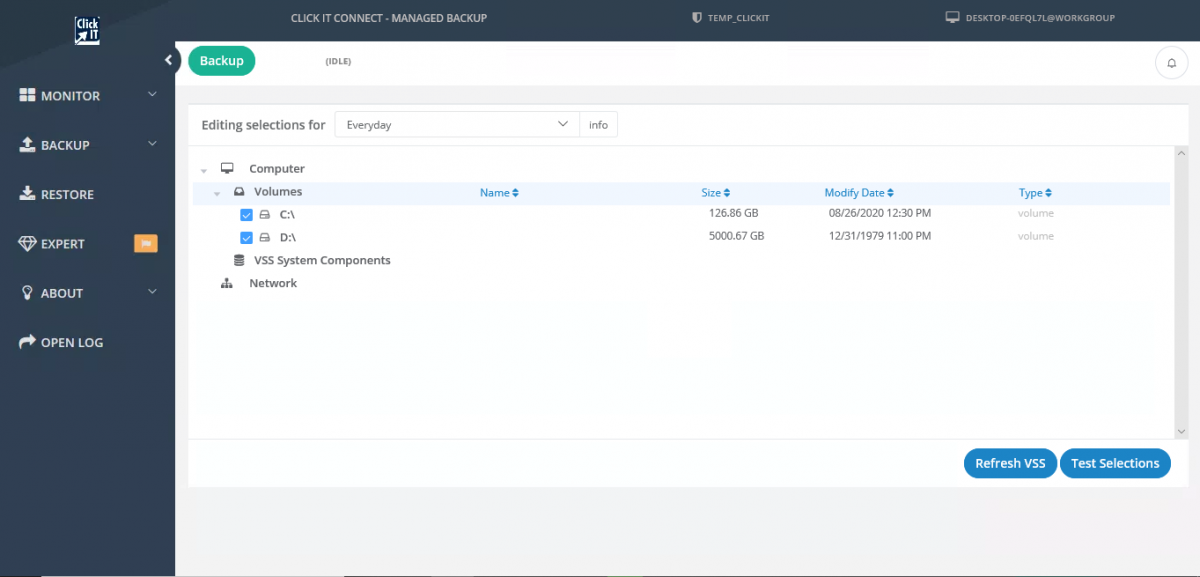Click the C:\ volume name
The height and width of the screenshot is (577, 1200).
coord(287,214)
